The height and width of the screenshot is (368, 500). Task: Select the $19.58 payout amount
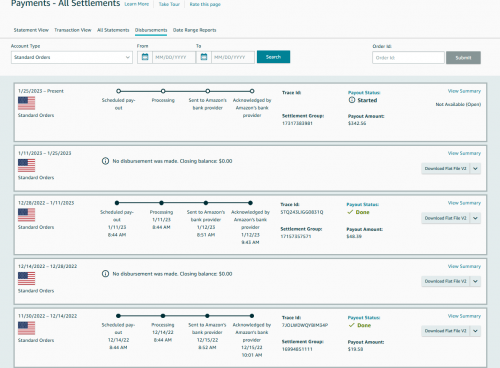coord(355,349)
